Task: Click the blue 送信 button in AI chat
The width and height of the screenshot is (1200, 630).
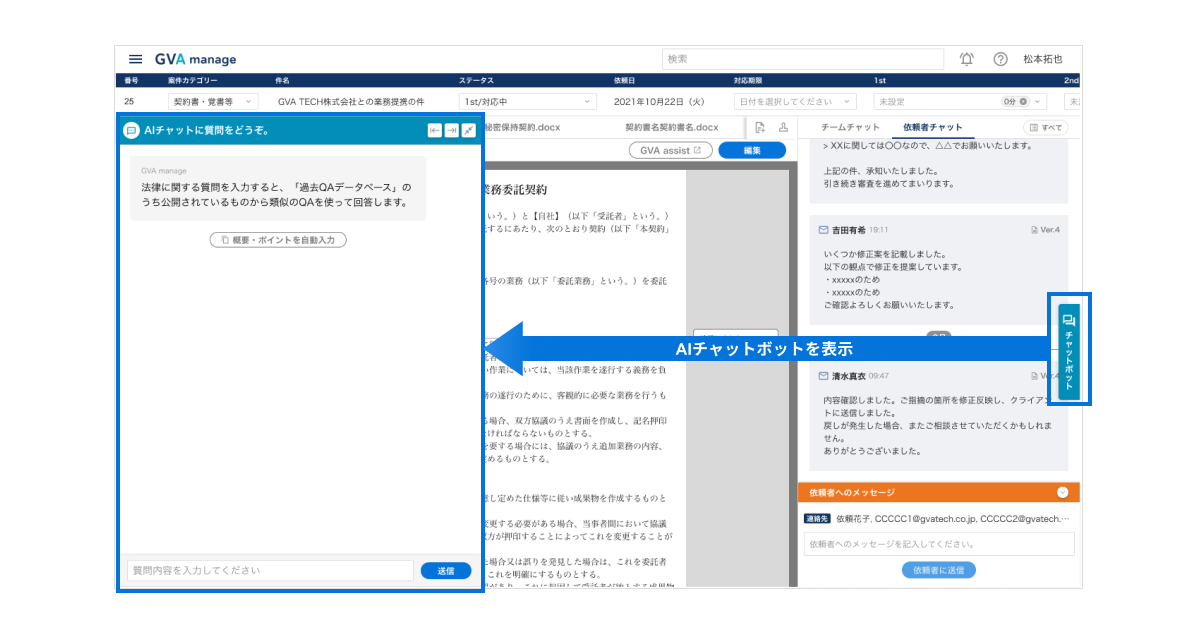Action: click(x=446, y=570)
